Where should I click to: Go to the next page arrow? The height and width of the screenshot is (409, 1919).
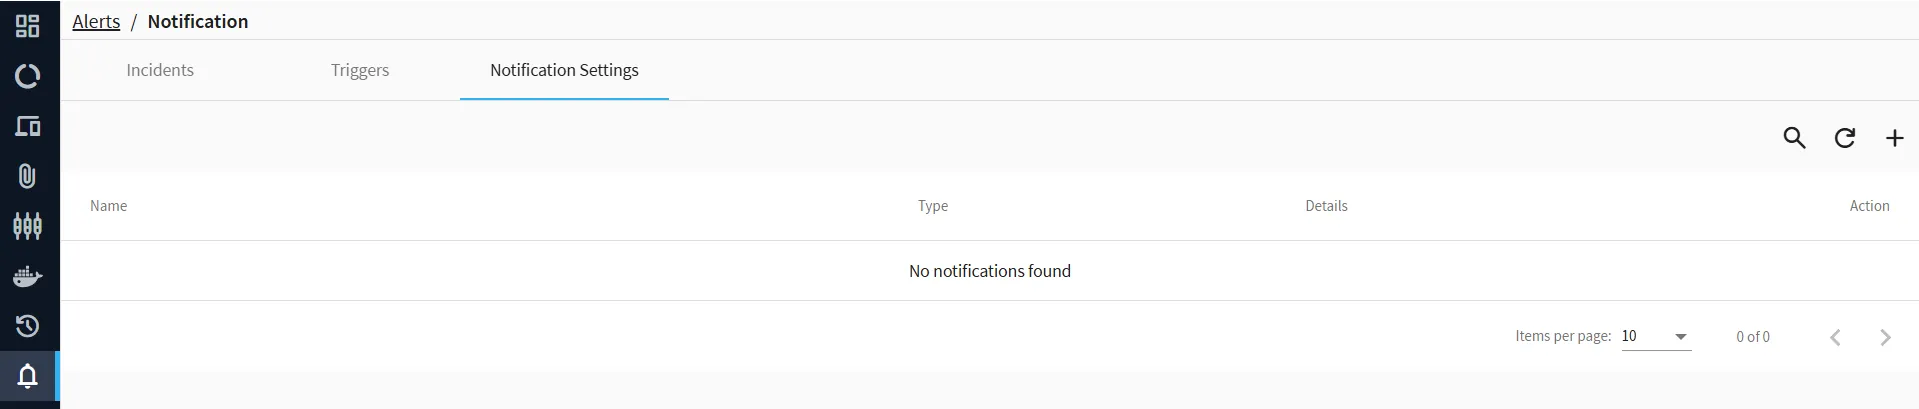coord(1885,337)
